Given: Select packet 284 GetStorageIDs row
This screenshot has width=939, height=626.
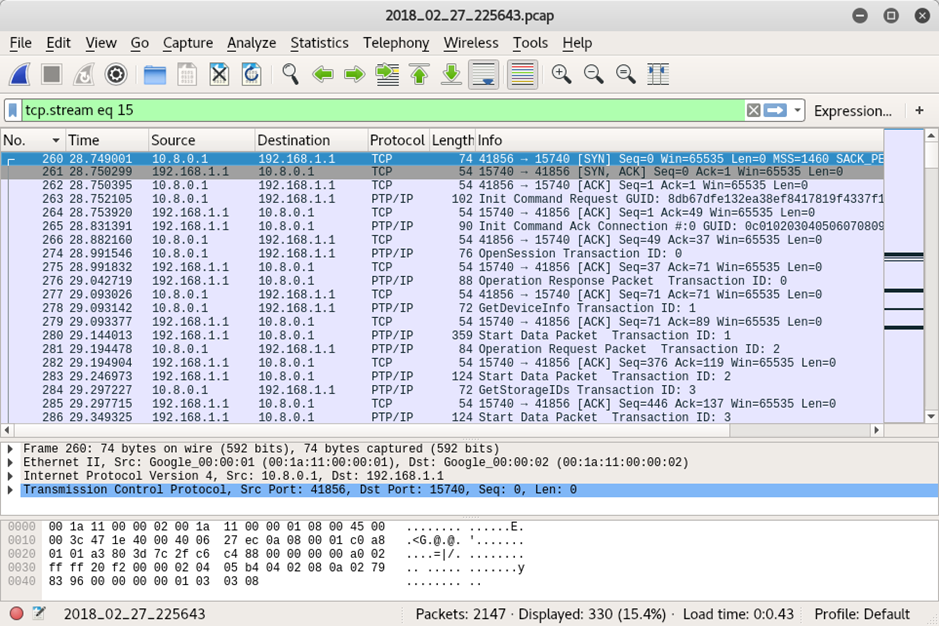Looking at the screenshot, I should [x=442, y=390].
